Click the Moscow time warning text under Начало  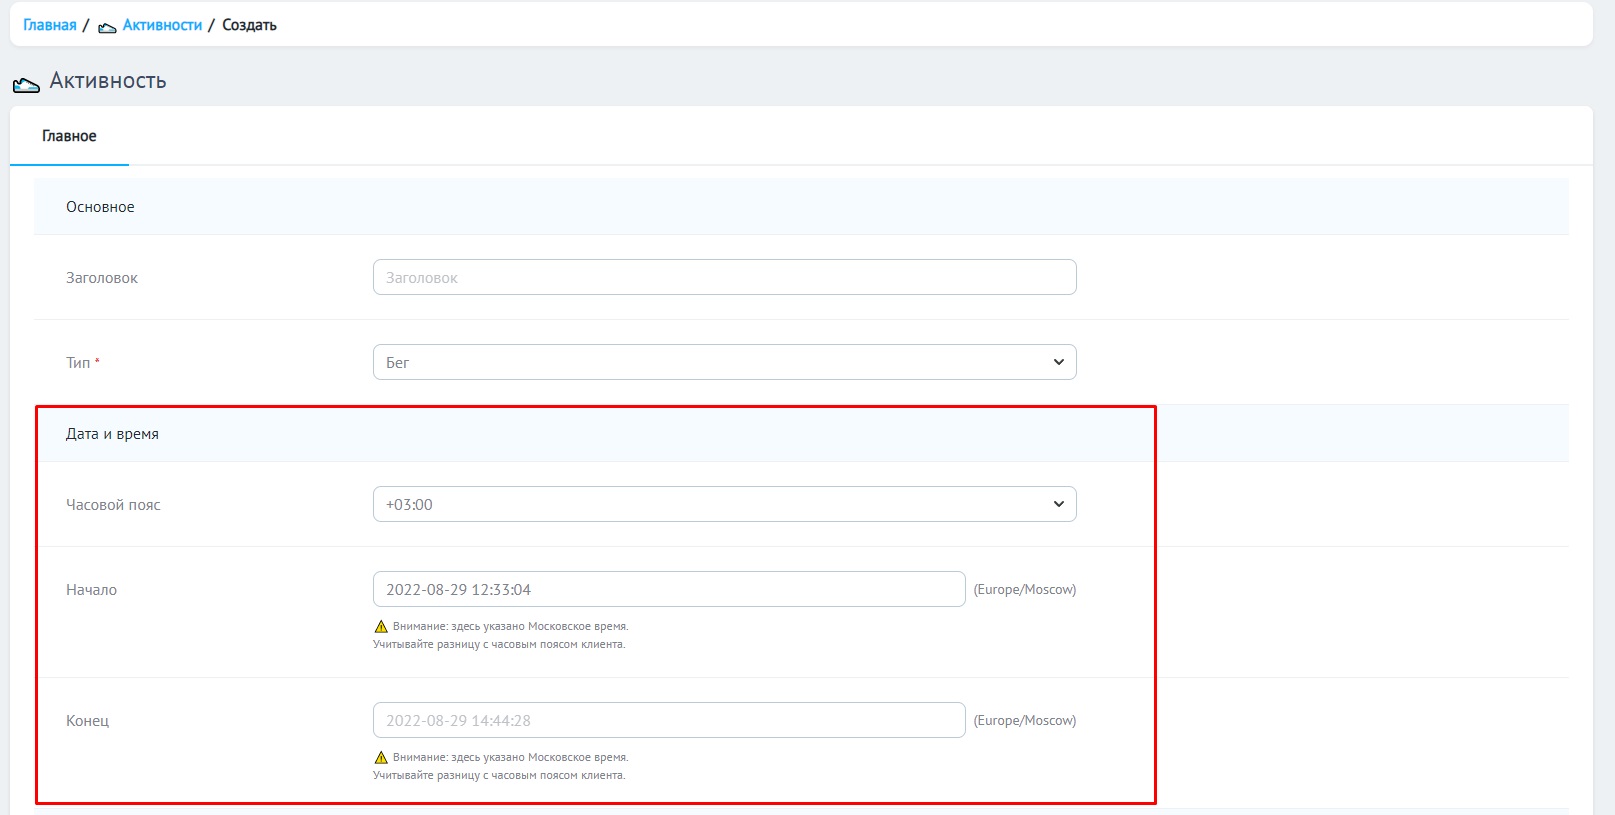click(x=510, y=627)
